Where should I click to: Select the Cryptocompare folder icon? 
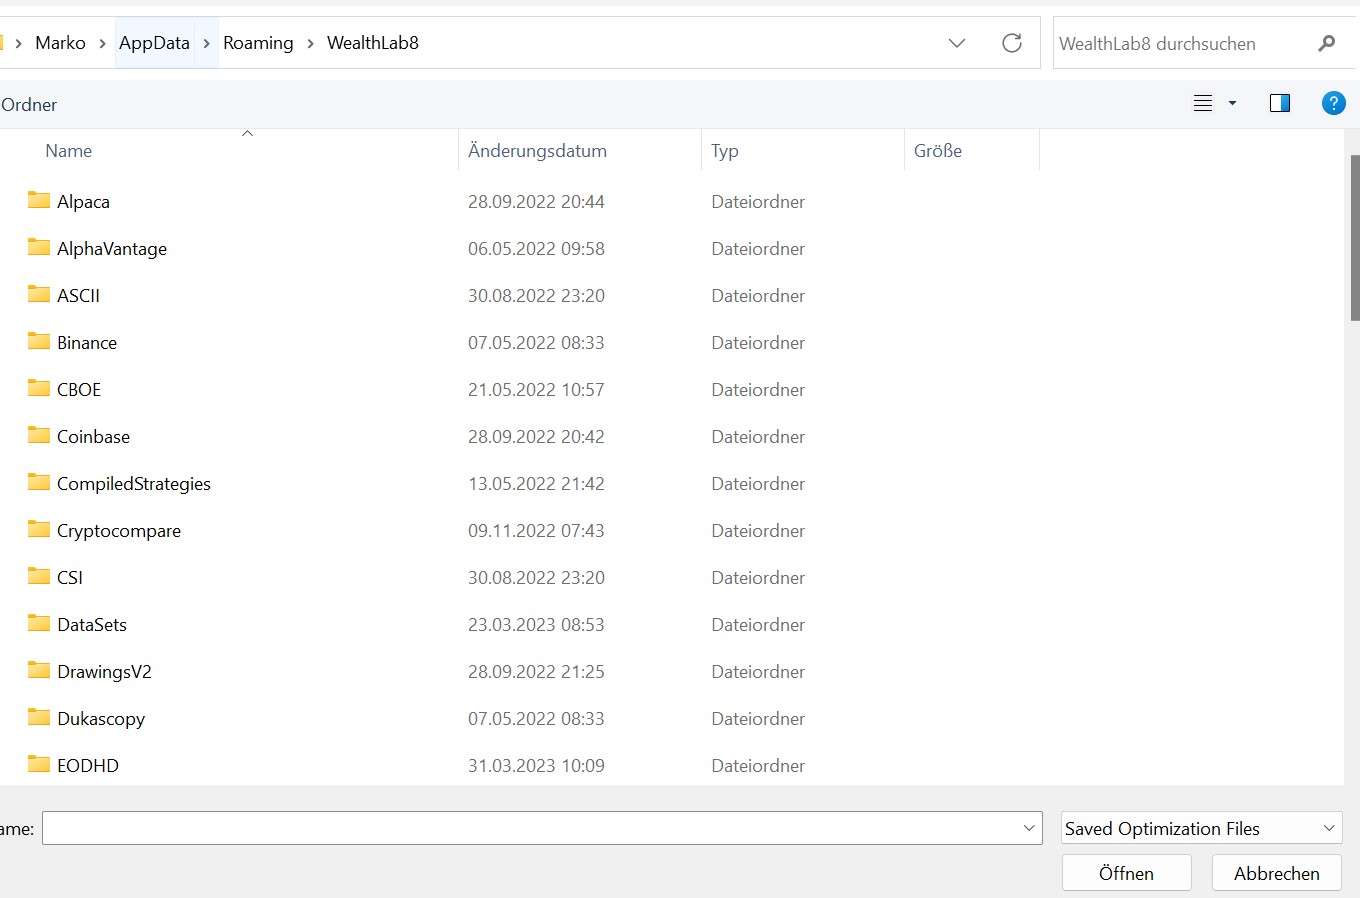(x=39, y=529)
